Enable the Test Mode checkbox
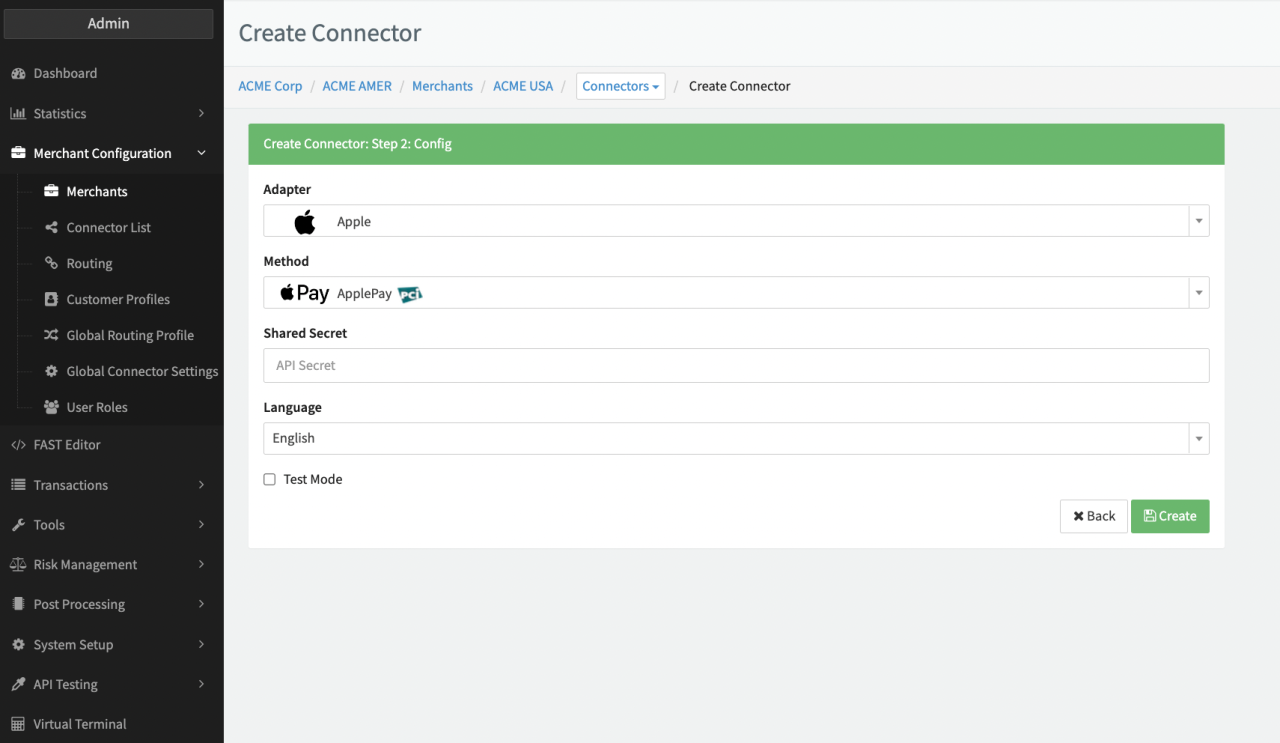This screenshot has height=743, width=1280. tap(270, 480)
